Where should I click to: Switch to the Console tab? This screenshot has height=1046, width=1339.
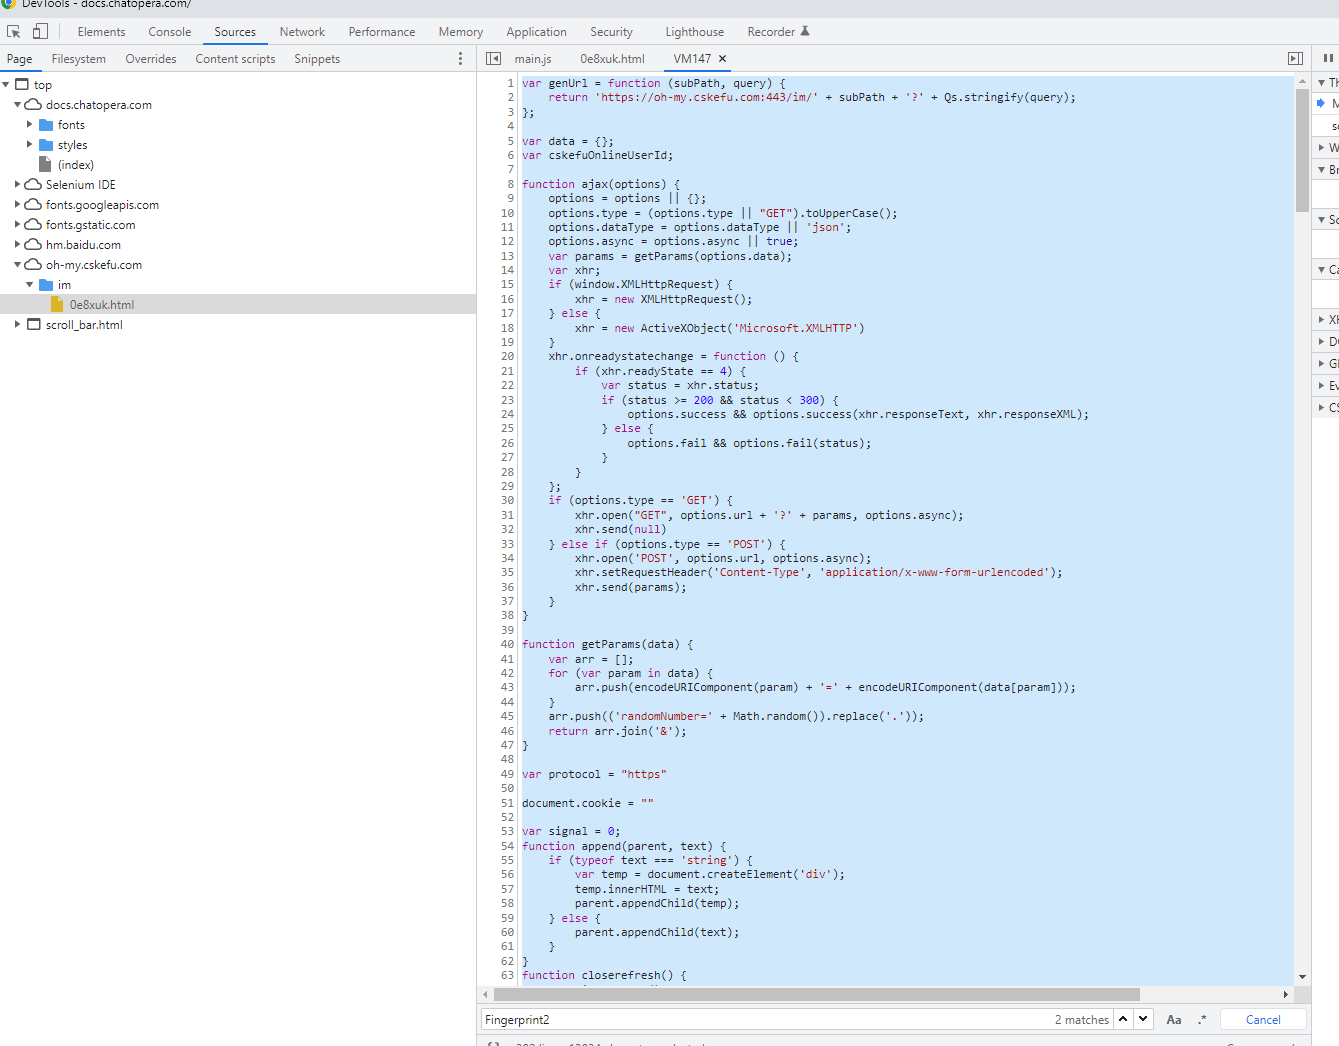pyautogui.click(x=170, y=32)
